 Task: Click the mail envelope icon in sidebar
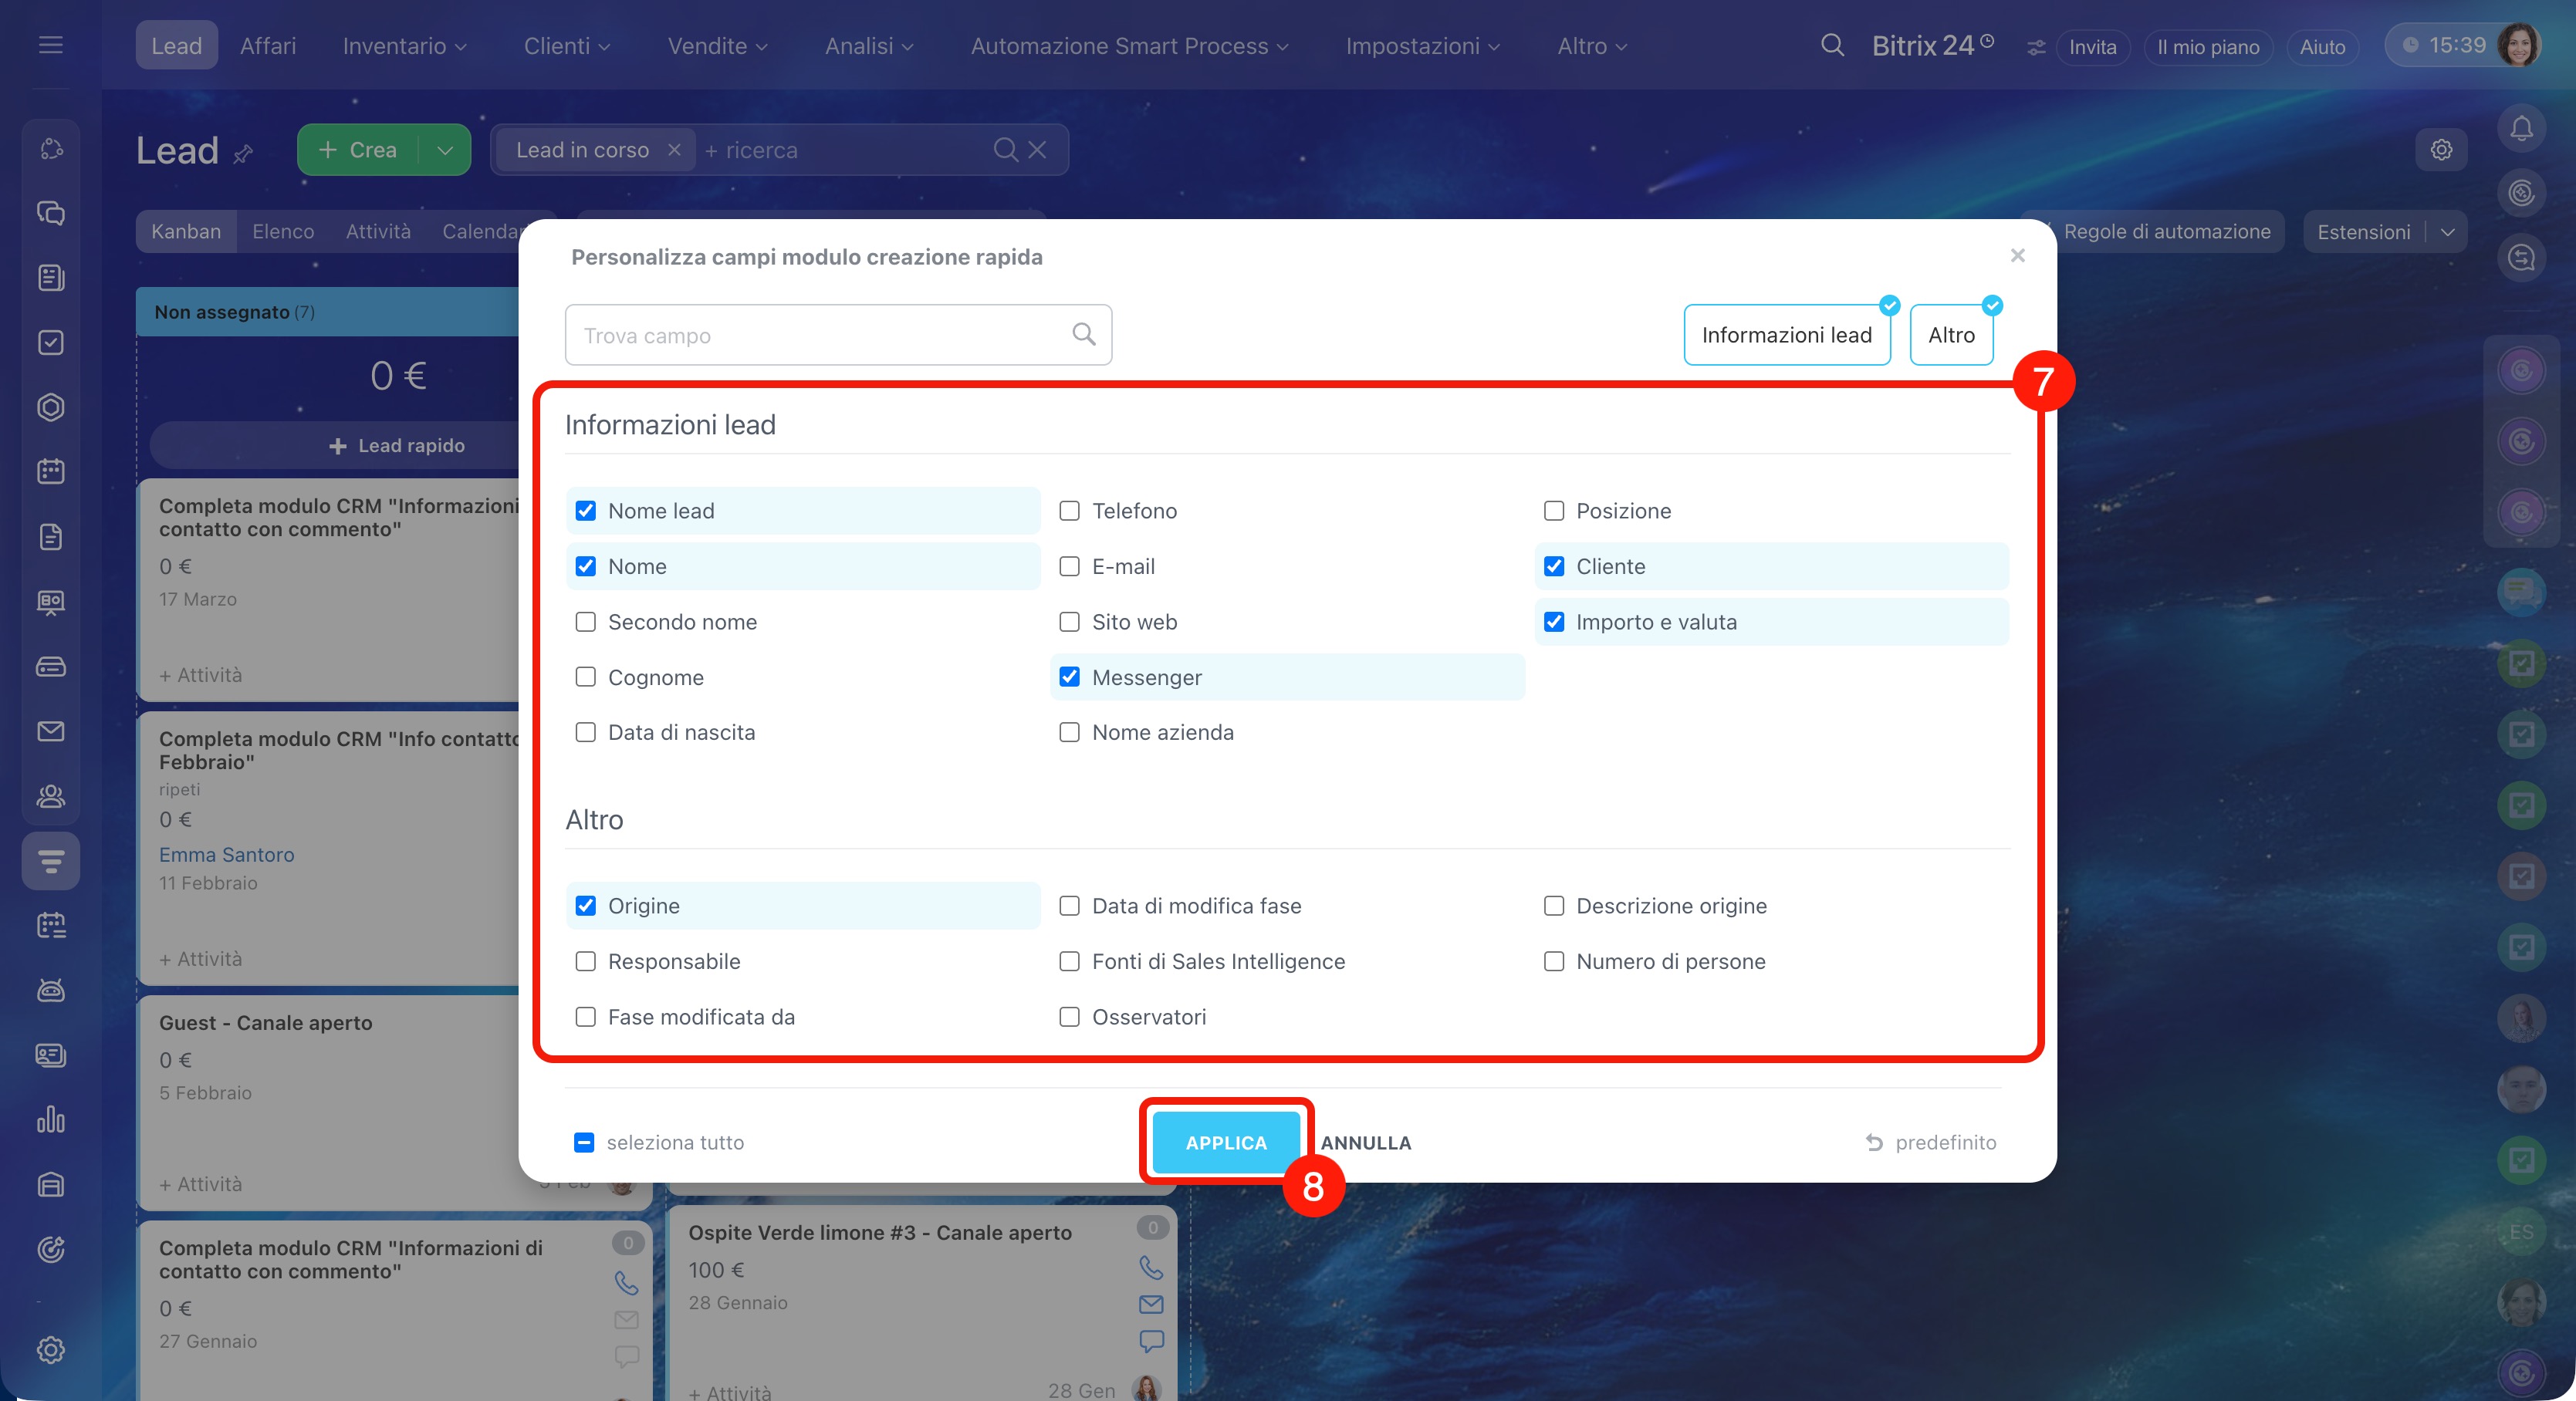tap(51, 731)
